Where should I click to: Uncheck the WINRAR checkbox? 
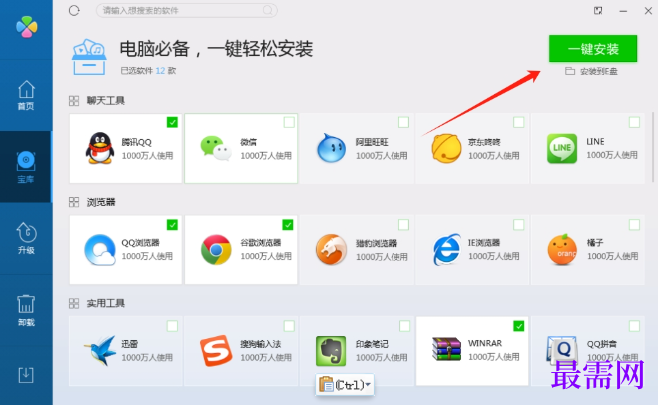(518, 326)
